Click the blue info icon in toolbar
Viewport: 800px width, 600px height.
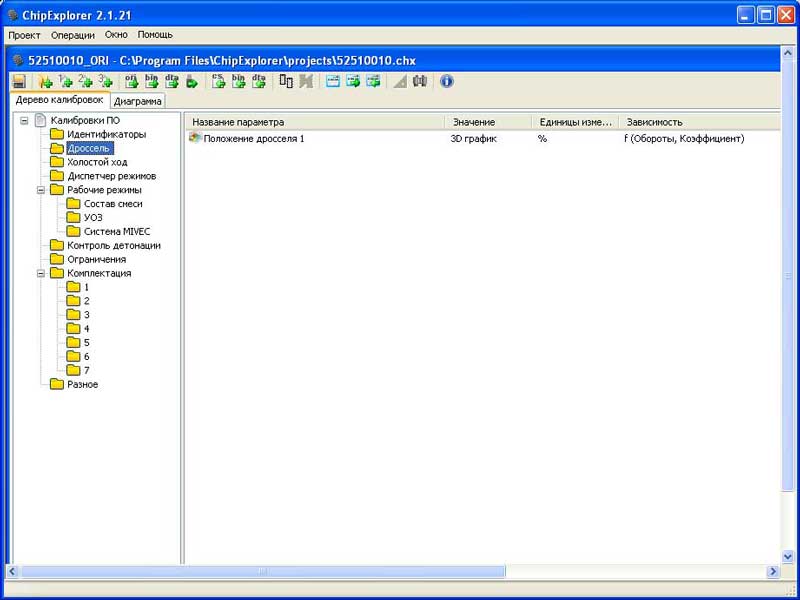coord(447,81)
